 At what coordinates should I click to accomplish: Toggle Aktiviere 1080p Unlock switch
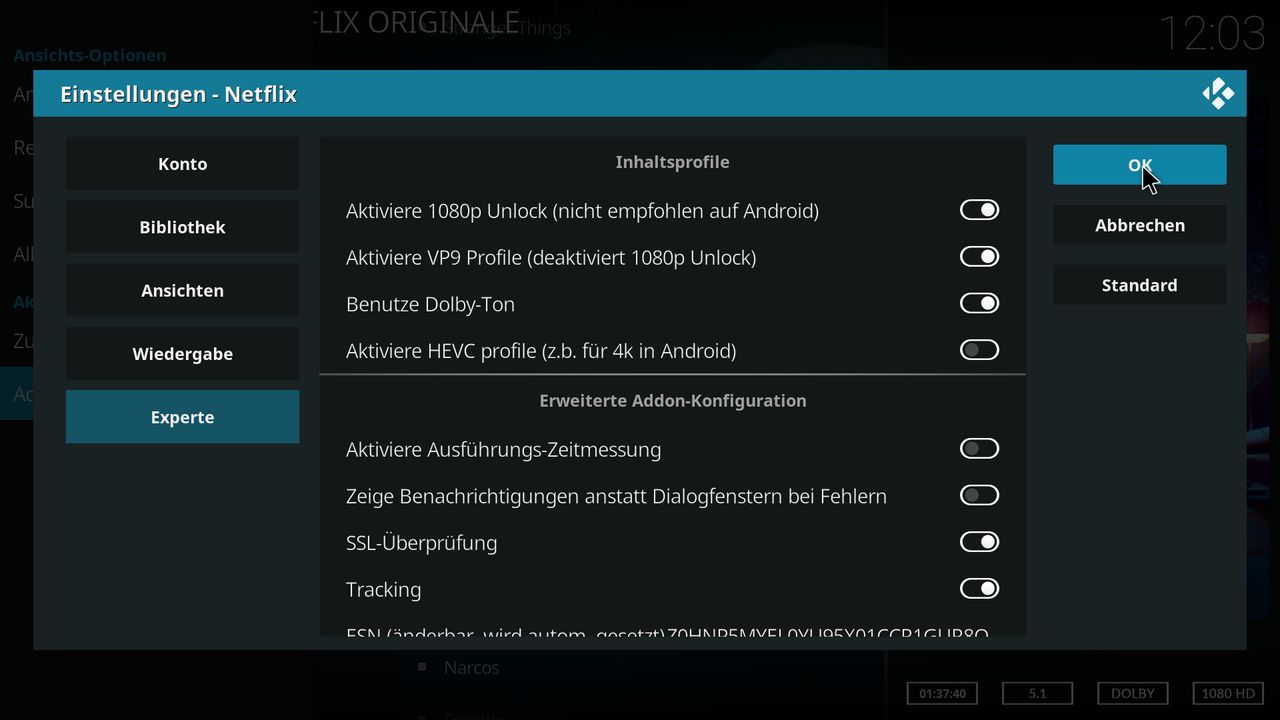tap(979, 210)
